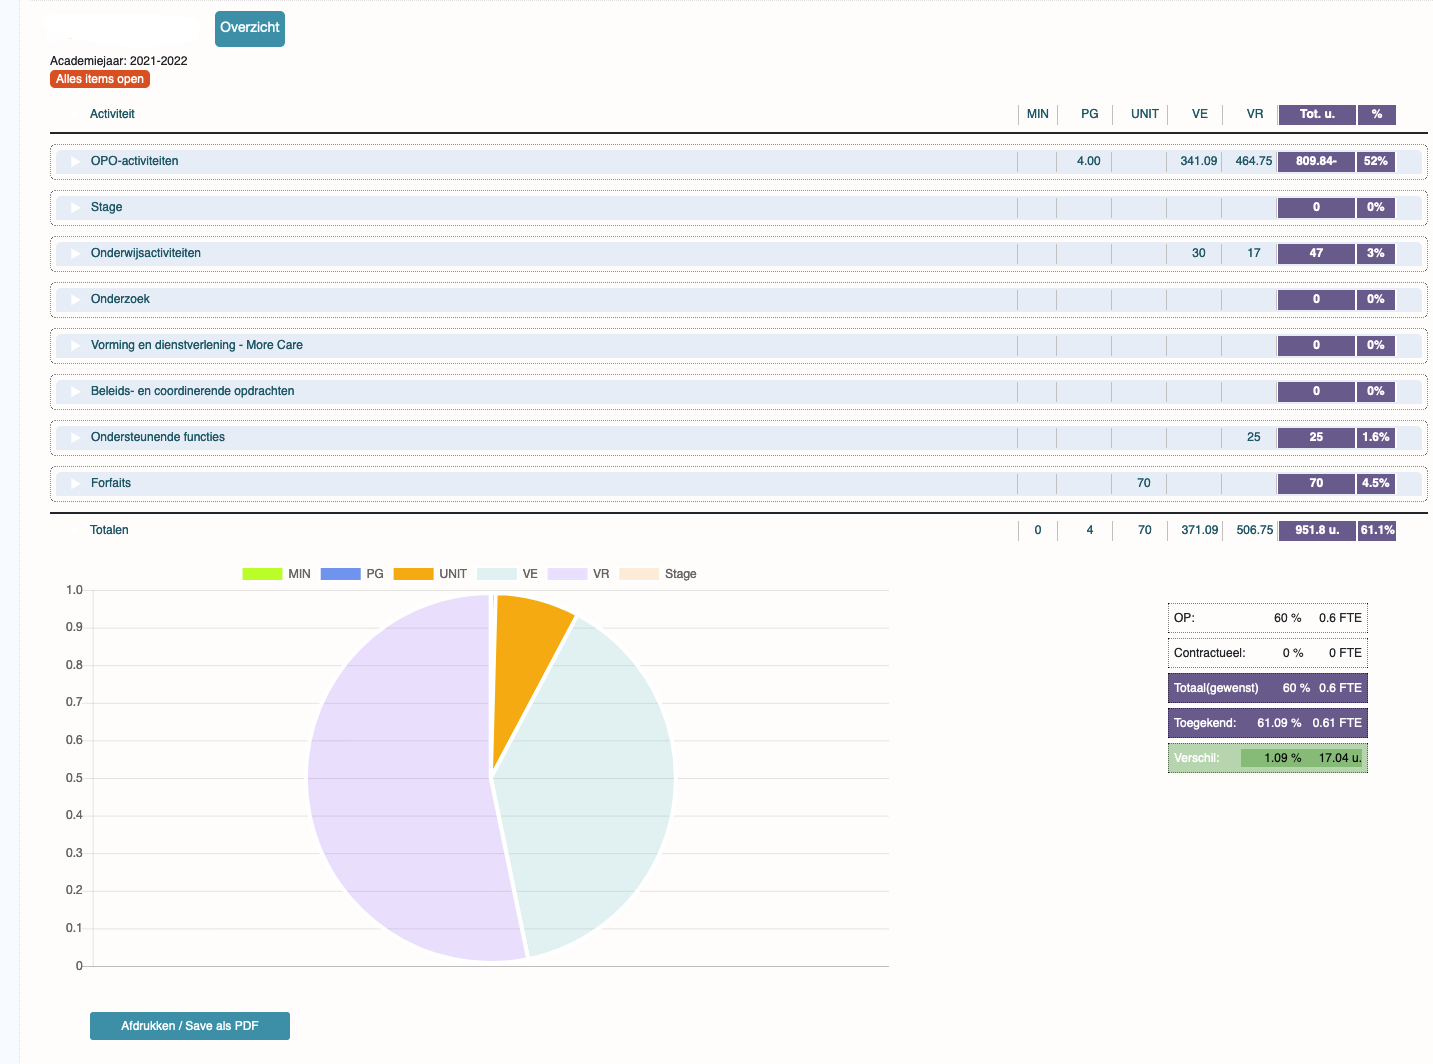Expand the OPO-activiteiten row arrow
1433x1064 pixels.
tap(75, 161)
